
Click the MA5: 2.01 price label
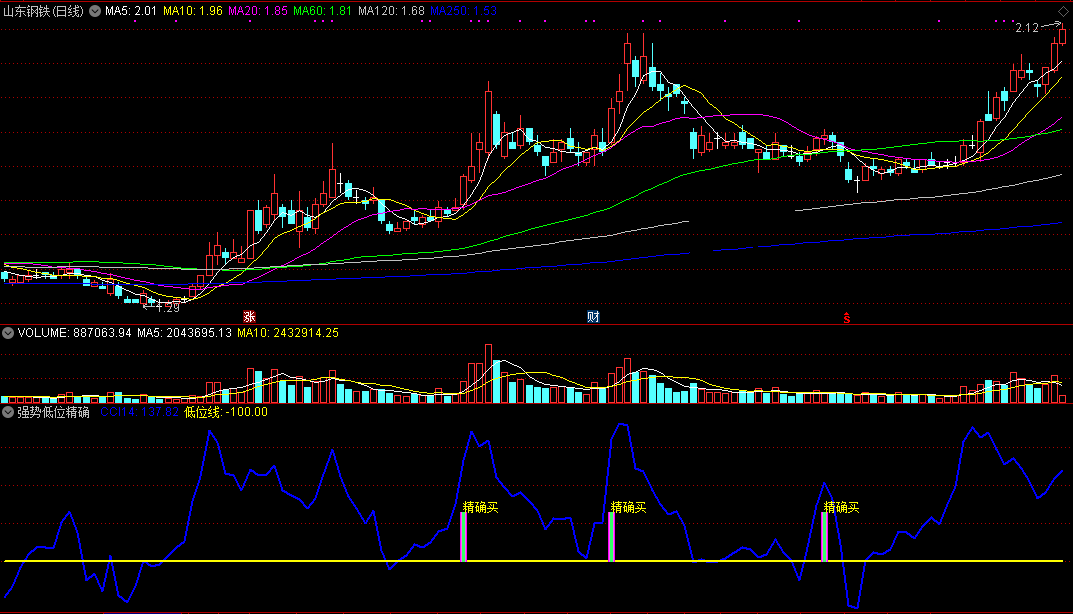131,11
